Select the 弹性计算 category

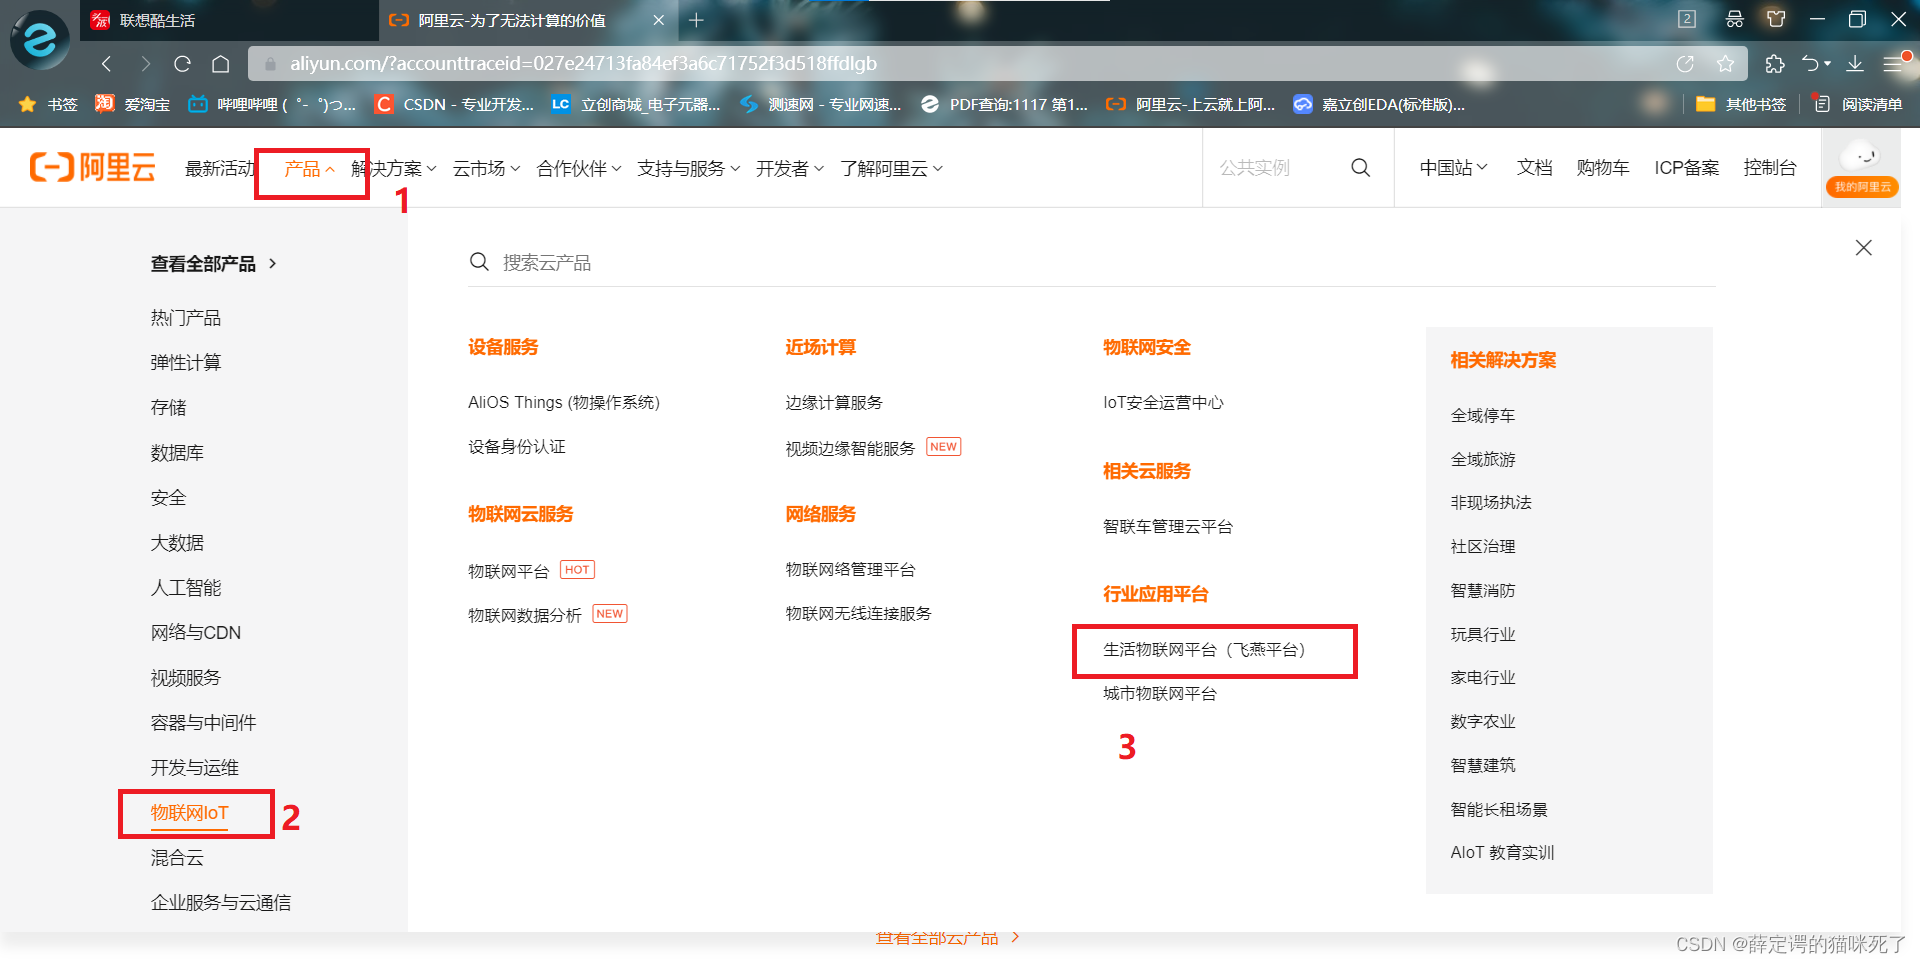(186, 363)
